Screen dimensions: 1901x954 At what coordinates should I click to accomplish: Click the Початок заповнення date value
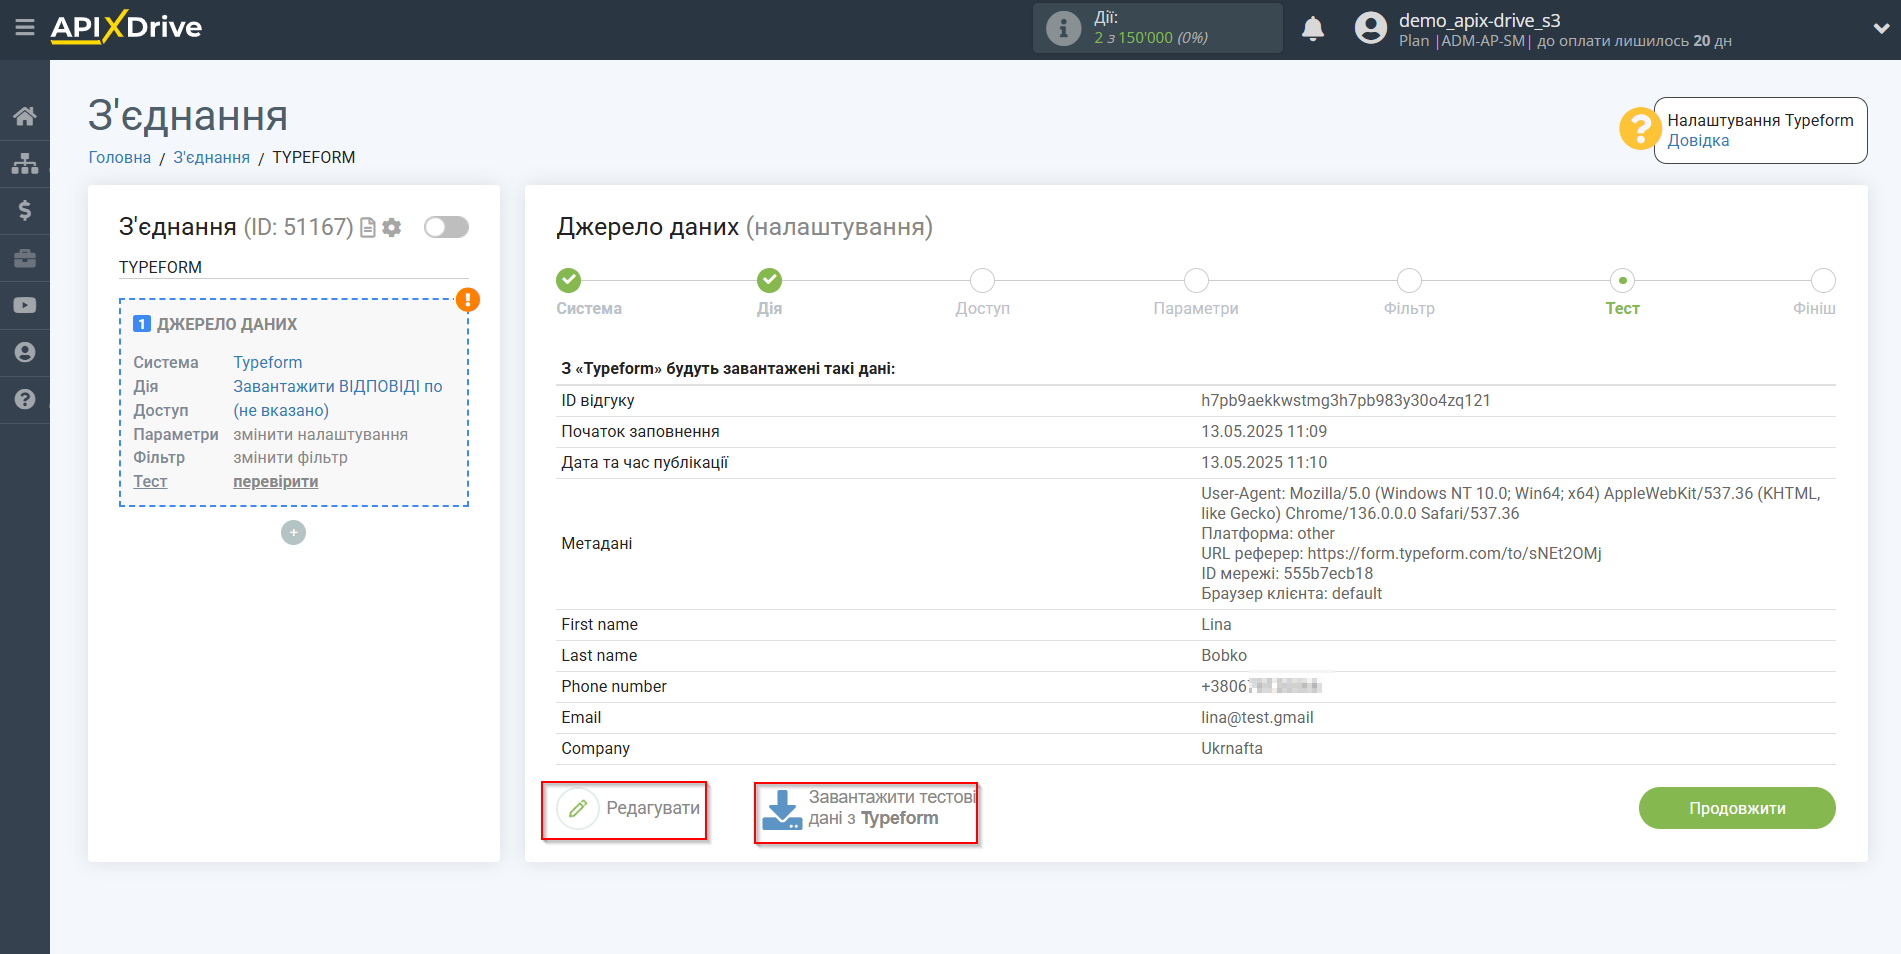[1264, 431]
